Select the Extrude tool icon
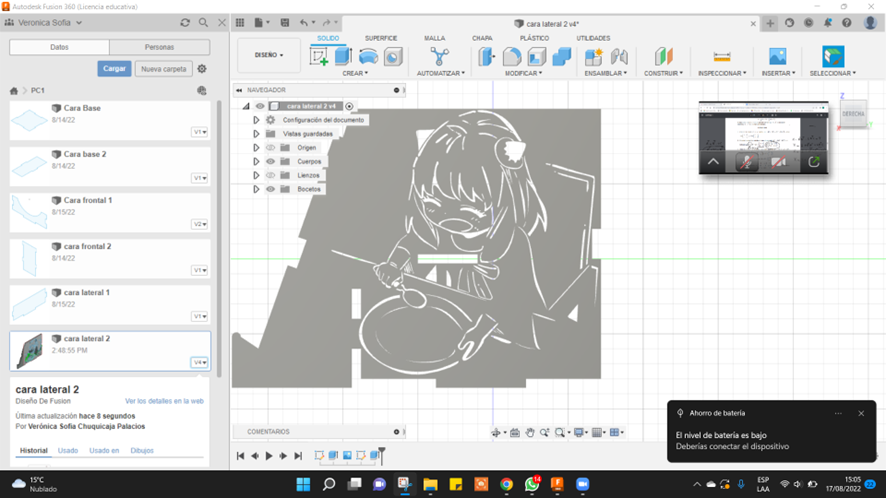Screen dimensions: 886x498 point(344,57)
